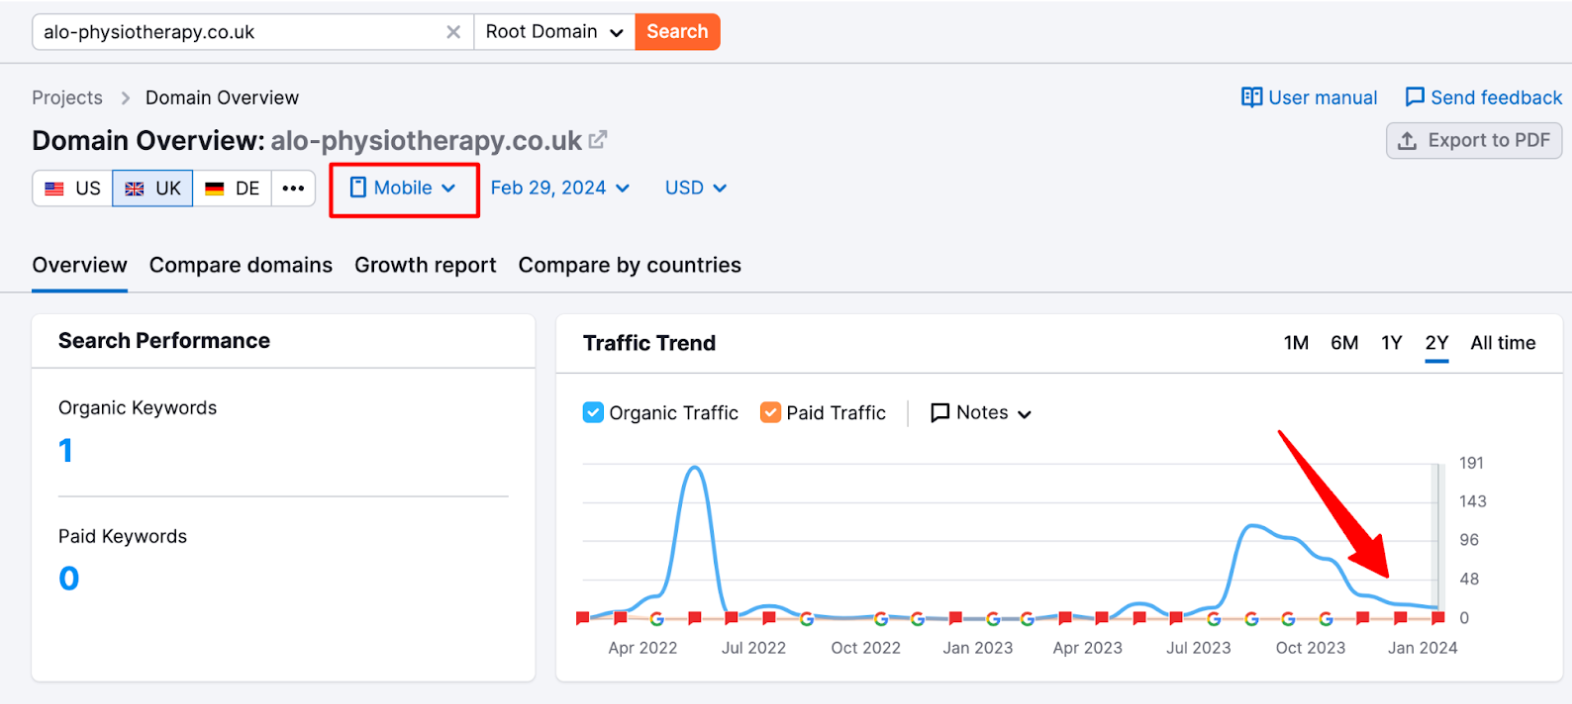Click the orange Search button

tap(677, 32)
